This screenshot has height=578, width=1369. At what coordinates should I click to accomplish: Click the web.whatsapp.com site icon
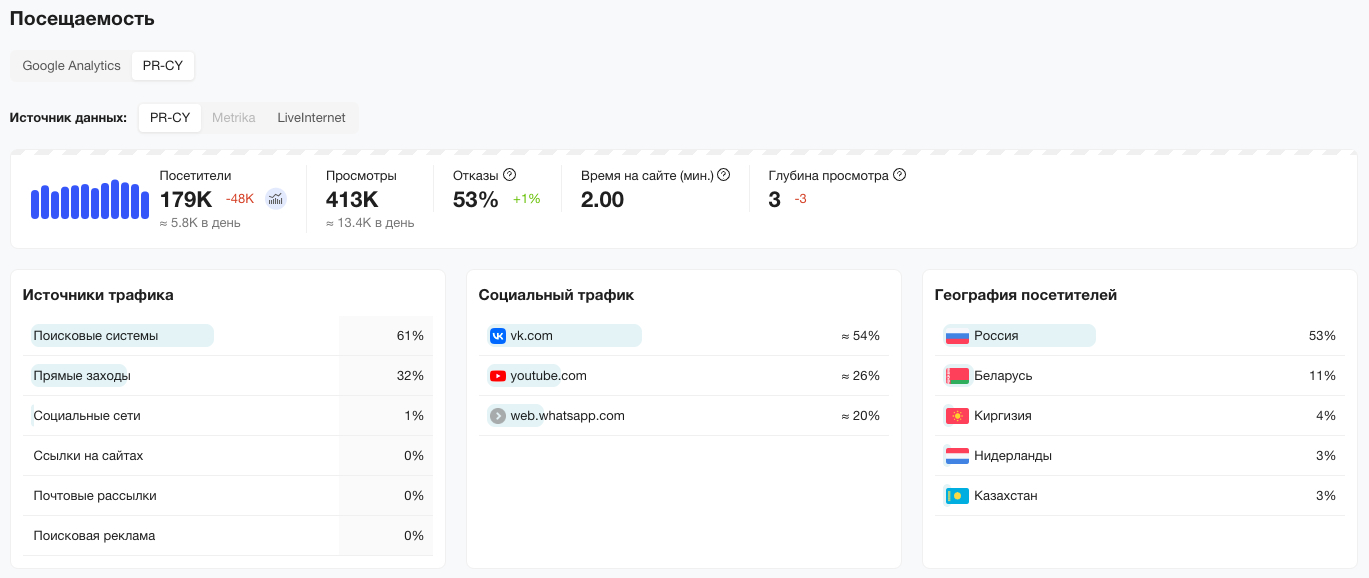pos(498,416)
